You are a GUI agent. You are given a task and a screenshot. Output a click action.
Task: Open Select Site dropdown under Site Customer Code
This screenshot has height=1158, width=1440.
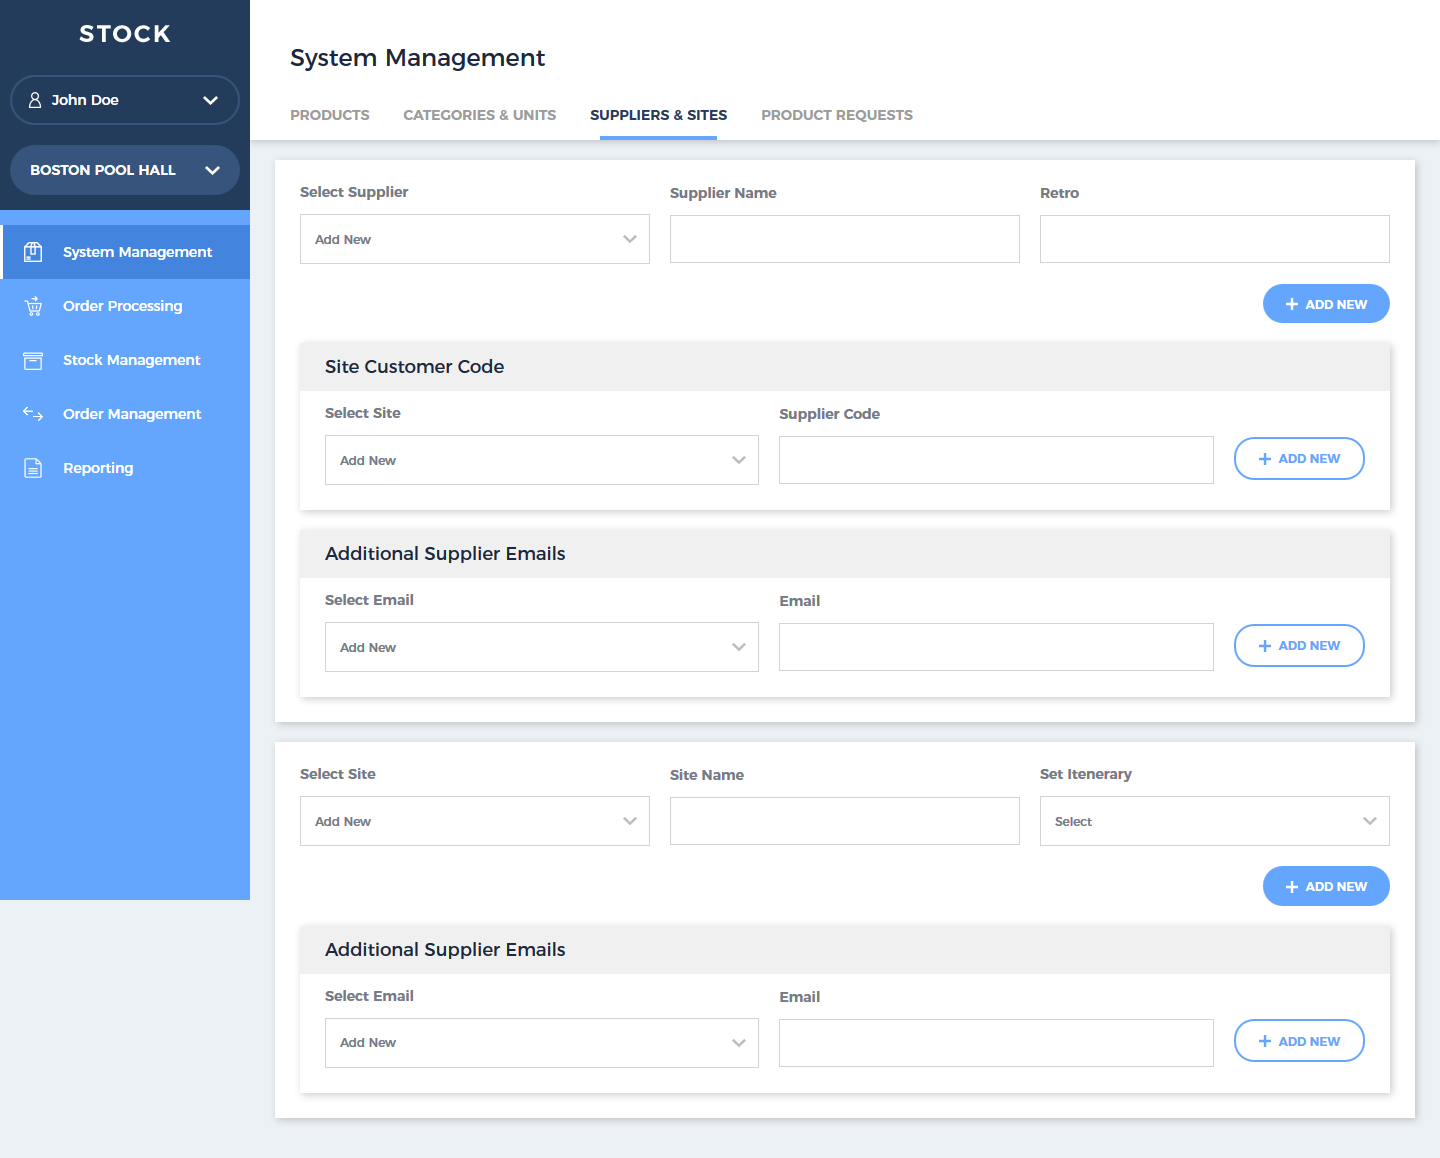(541, 460)
